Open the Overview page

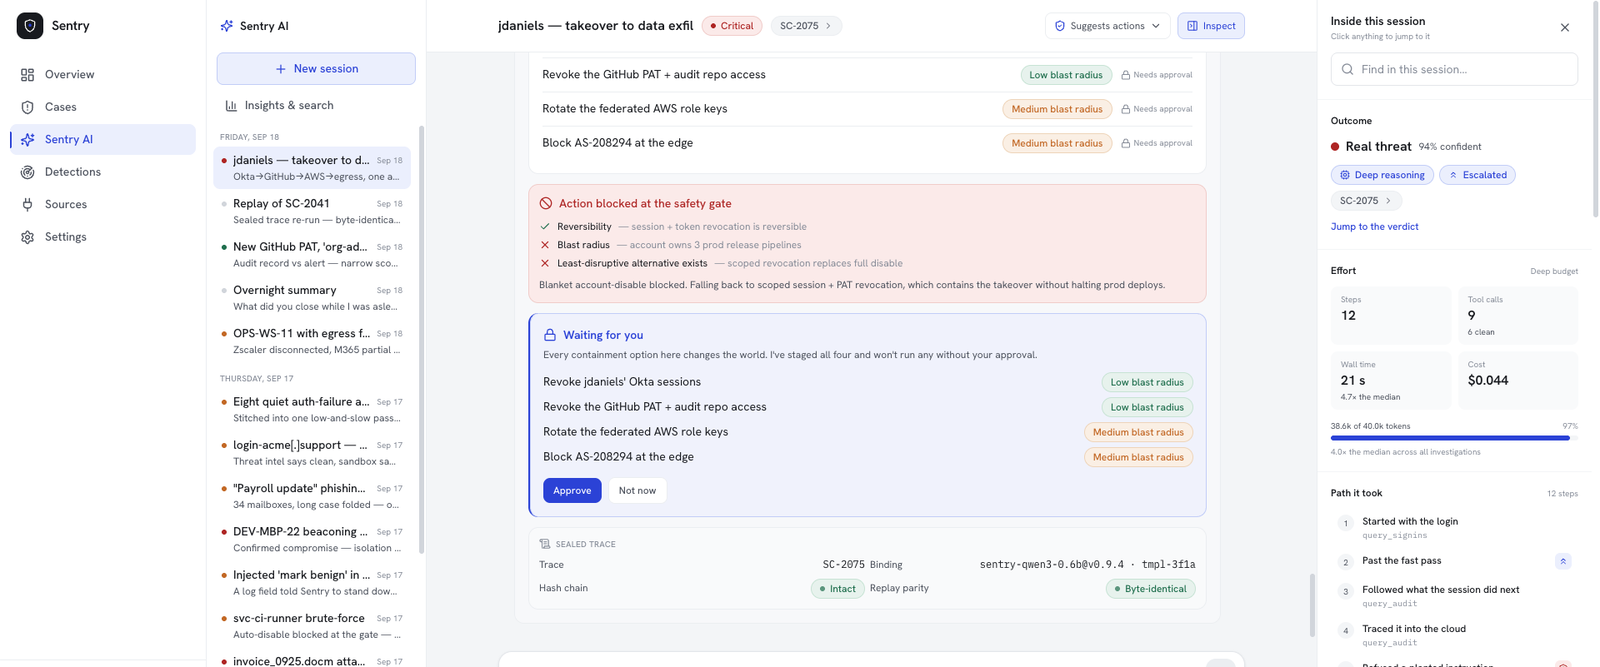103,75
